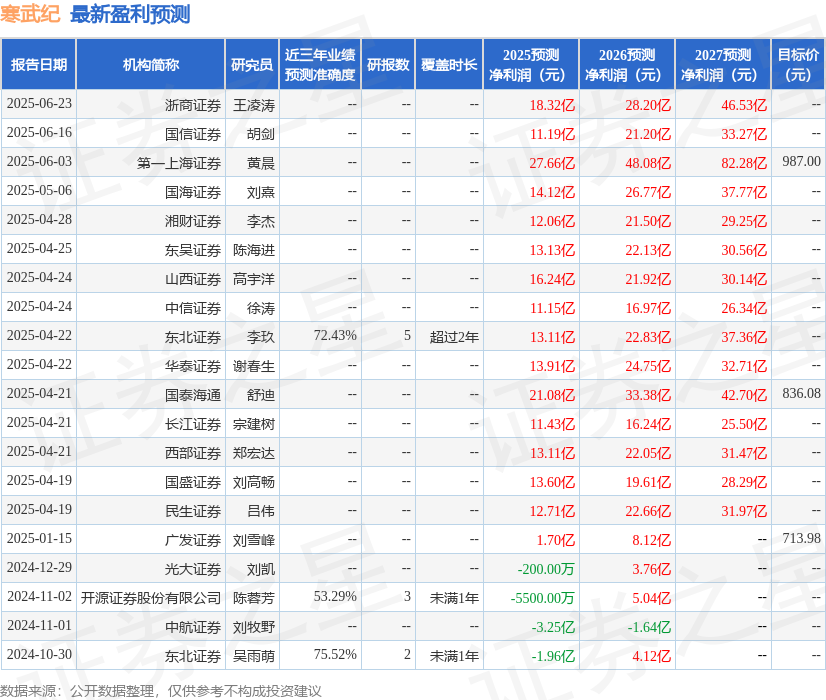Open the 开源证券股份有限公司 entry
826x700 pixels.
145,597
